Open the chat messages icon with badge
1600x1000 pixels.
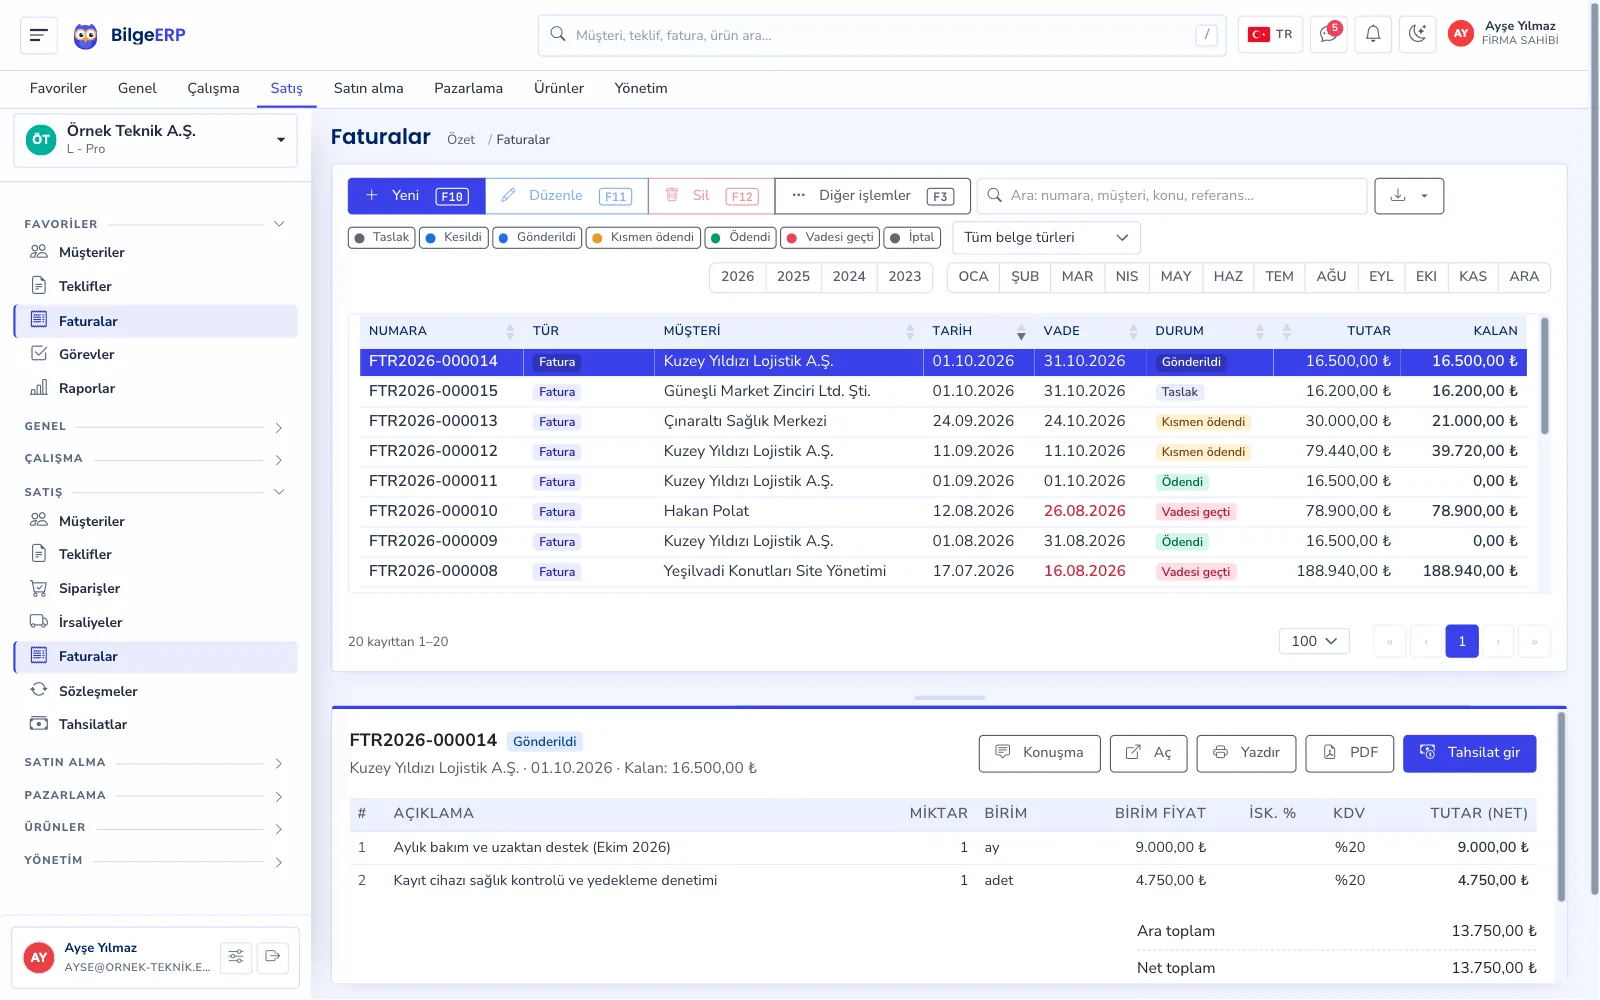click(1329, 34)
